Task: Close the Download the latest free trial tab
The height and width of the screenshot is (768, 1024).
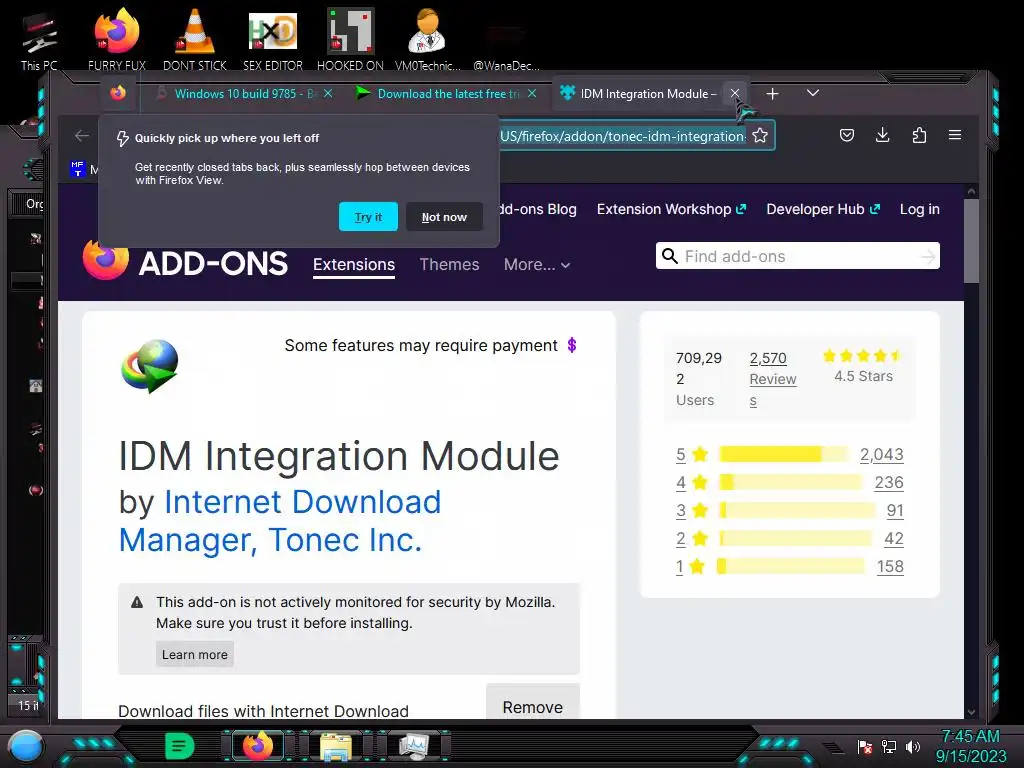Action: pos(532,93)
